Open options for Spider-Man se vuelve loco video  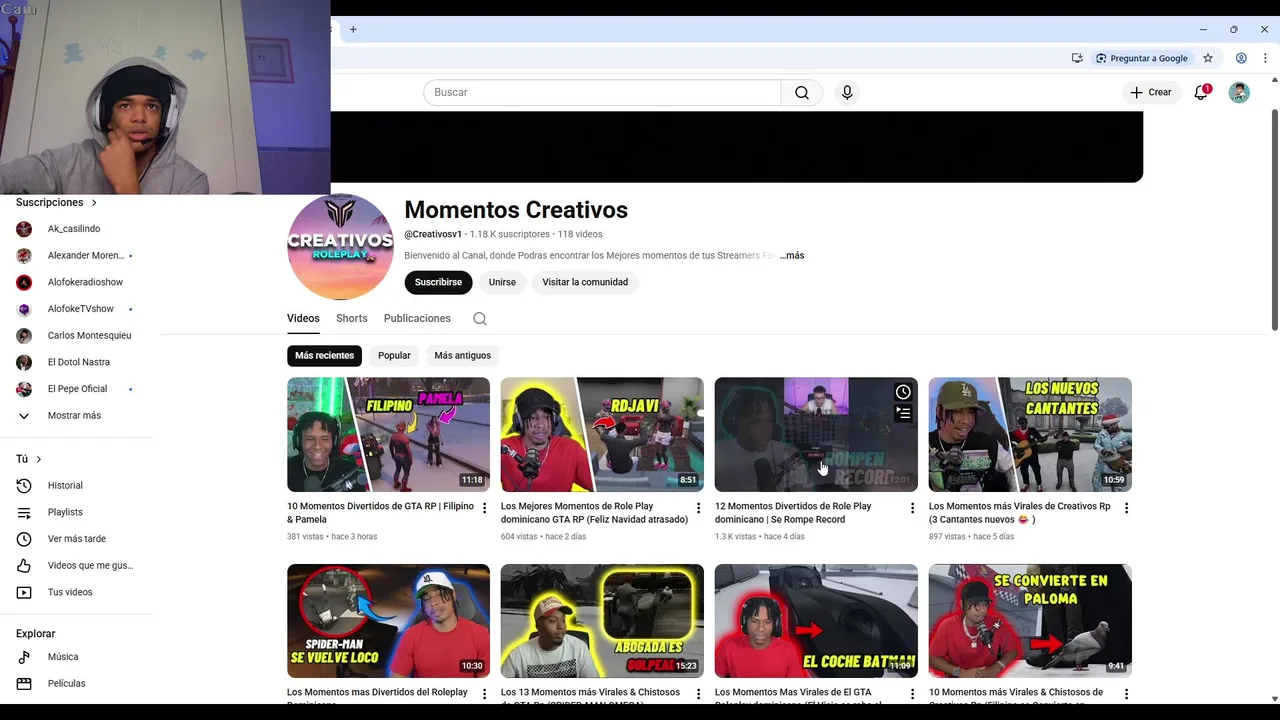pyautogui.click(x=485, y=694)
